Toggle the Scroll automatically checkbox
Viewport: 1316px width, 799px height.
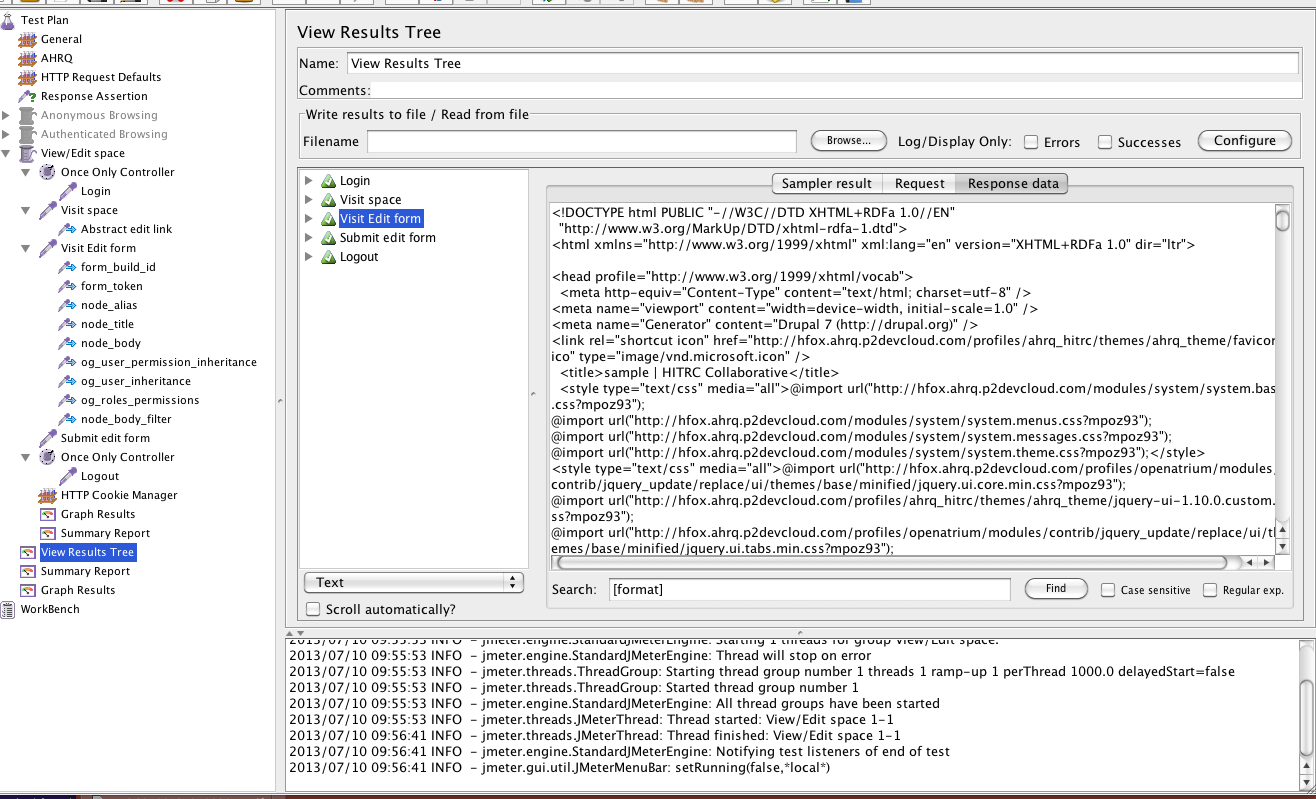(314, 609)
